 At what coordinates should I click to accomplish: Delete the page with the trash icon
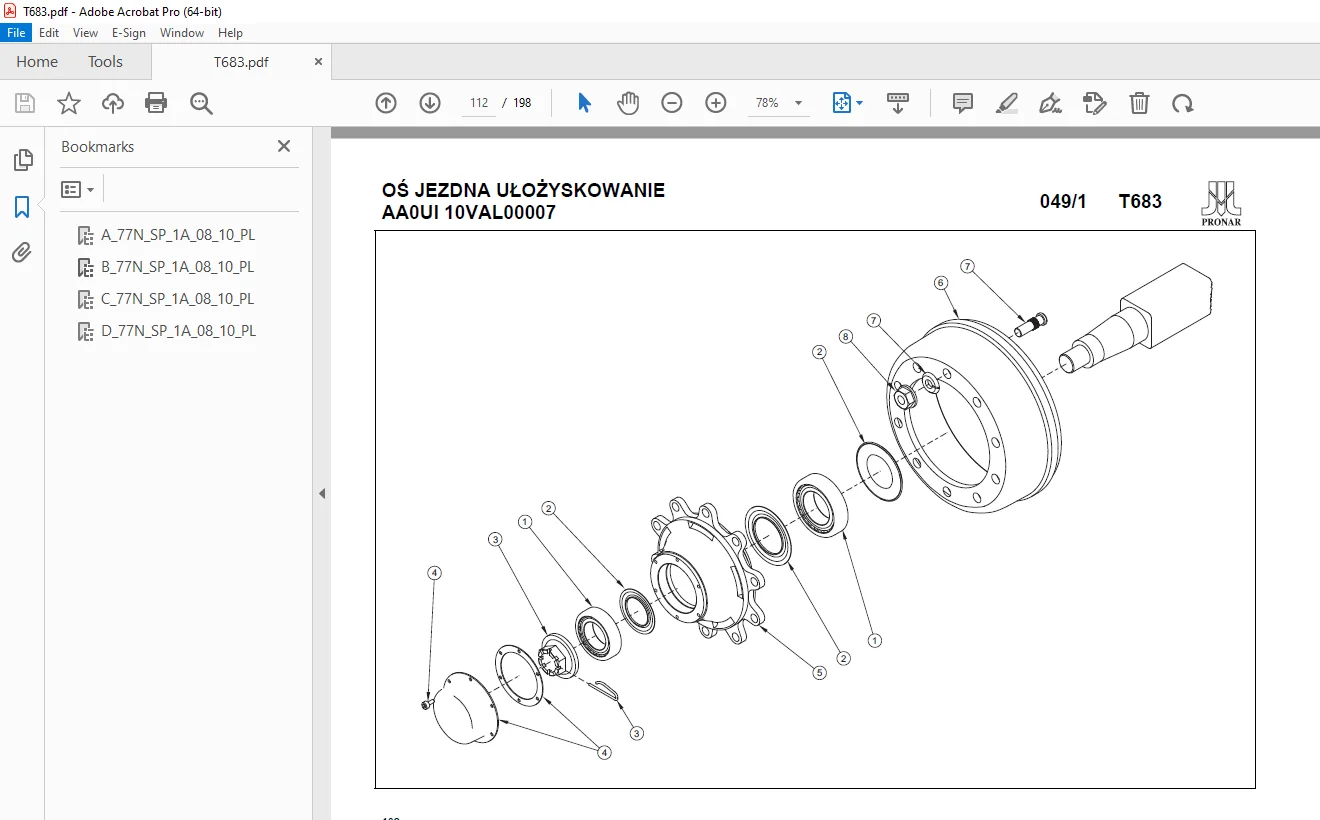point(1139,103)
